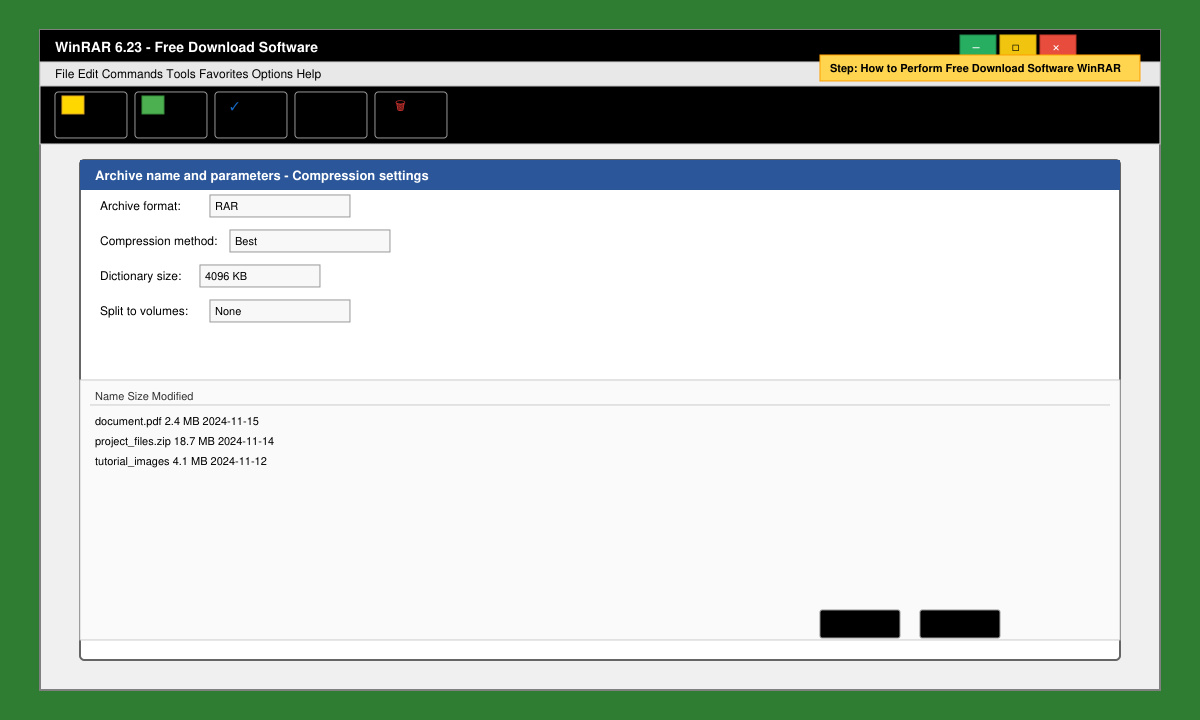Viewport: 1200px width, 720px height.
Task: Click the Size column header
Action: point(138,396)
